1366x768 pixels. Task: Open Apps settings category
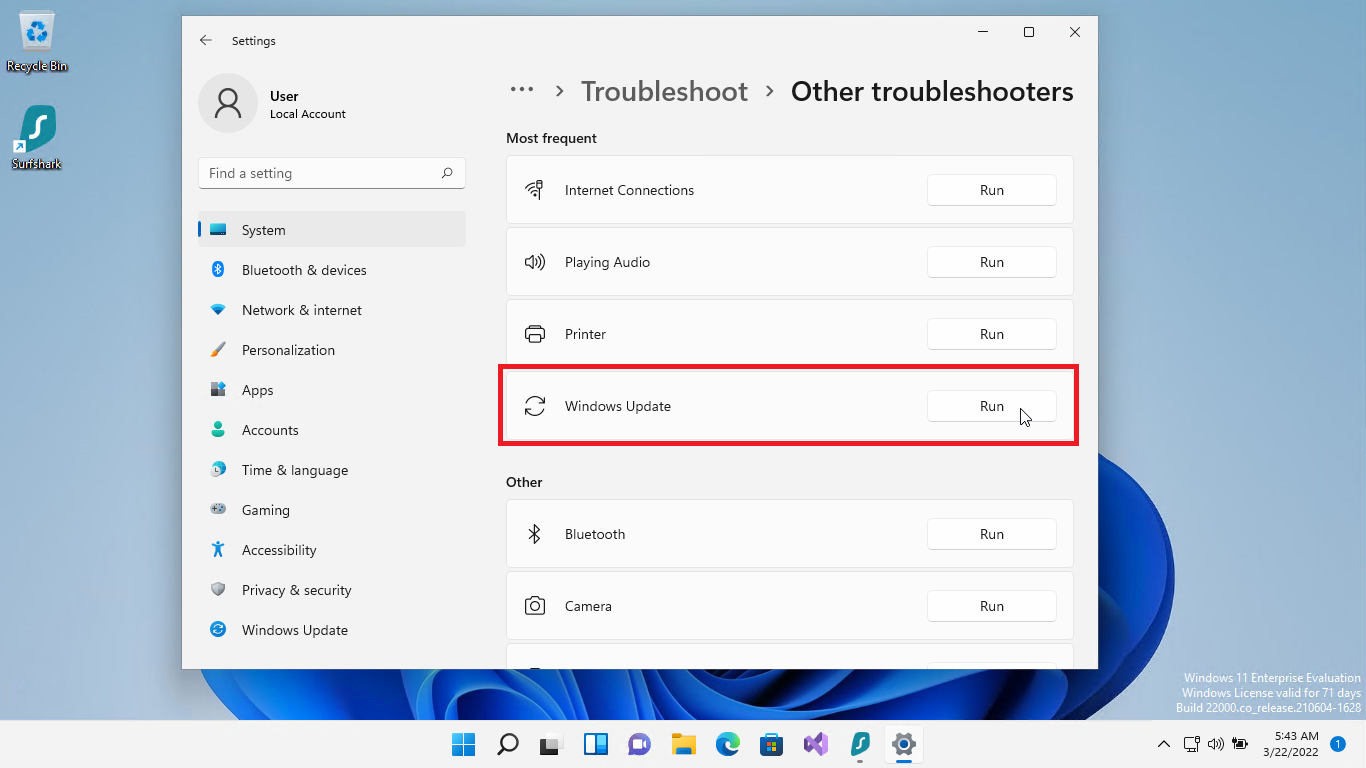(332, 390)
